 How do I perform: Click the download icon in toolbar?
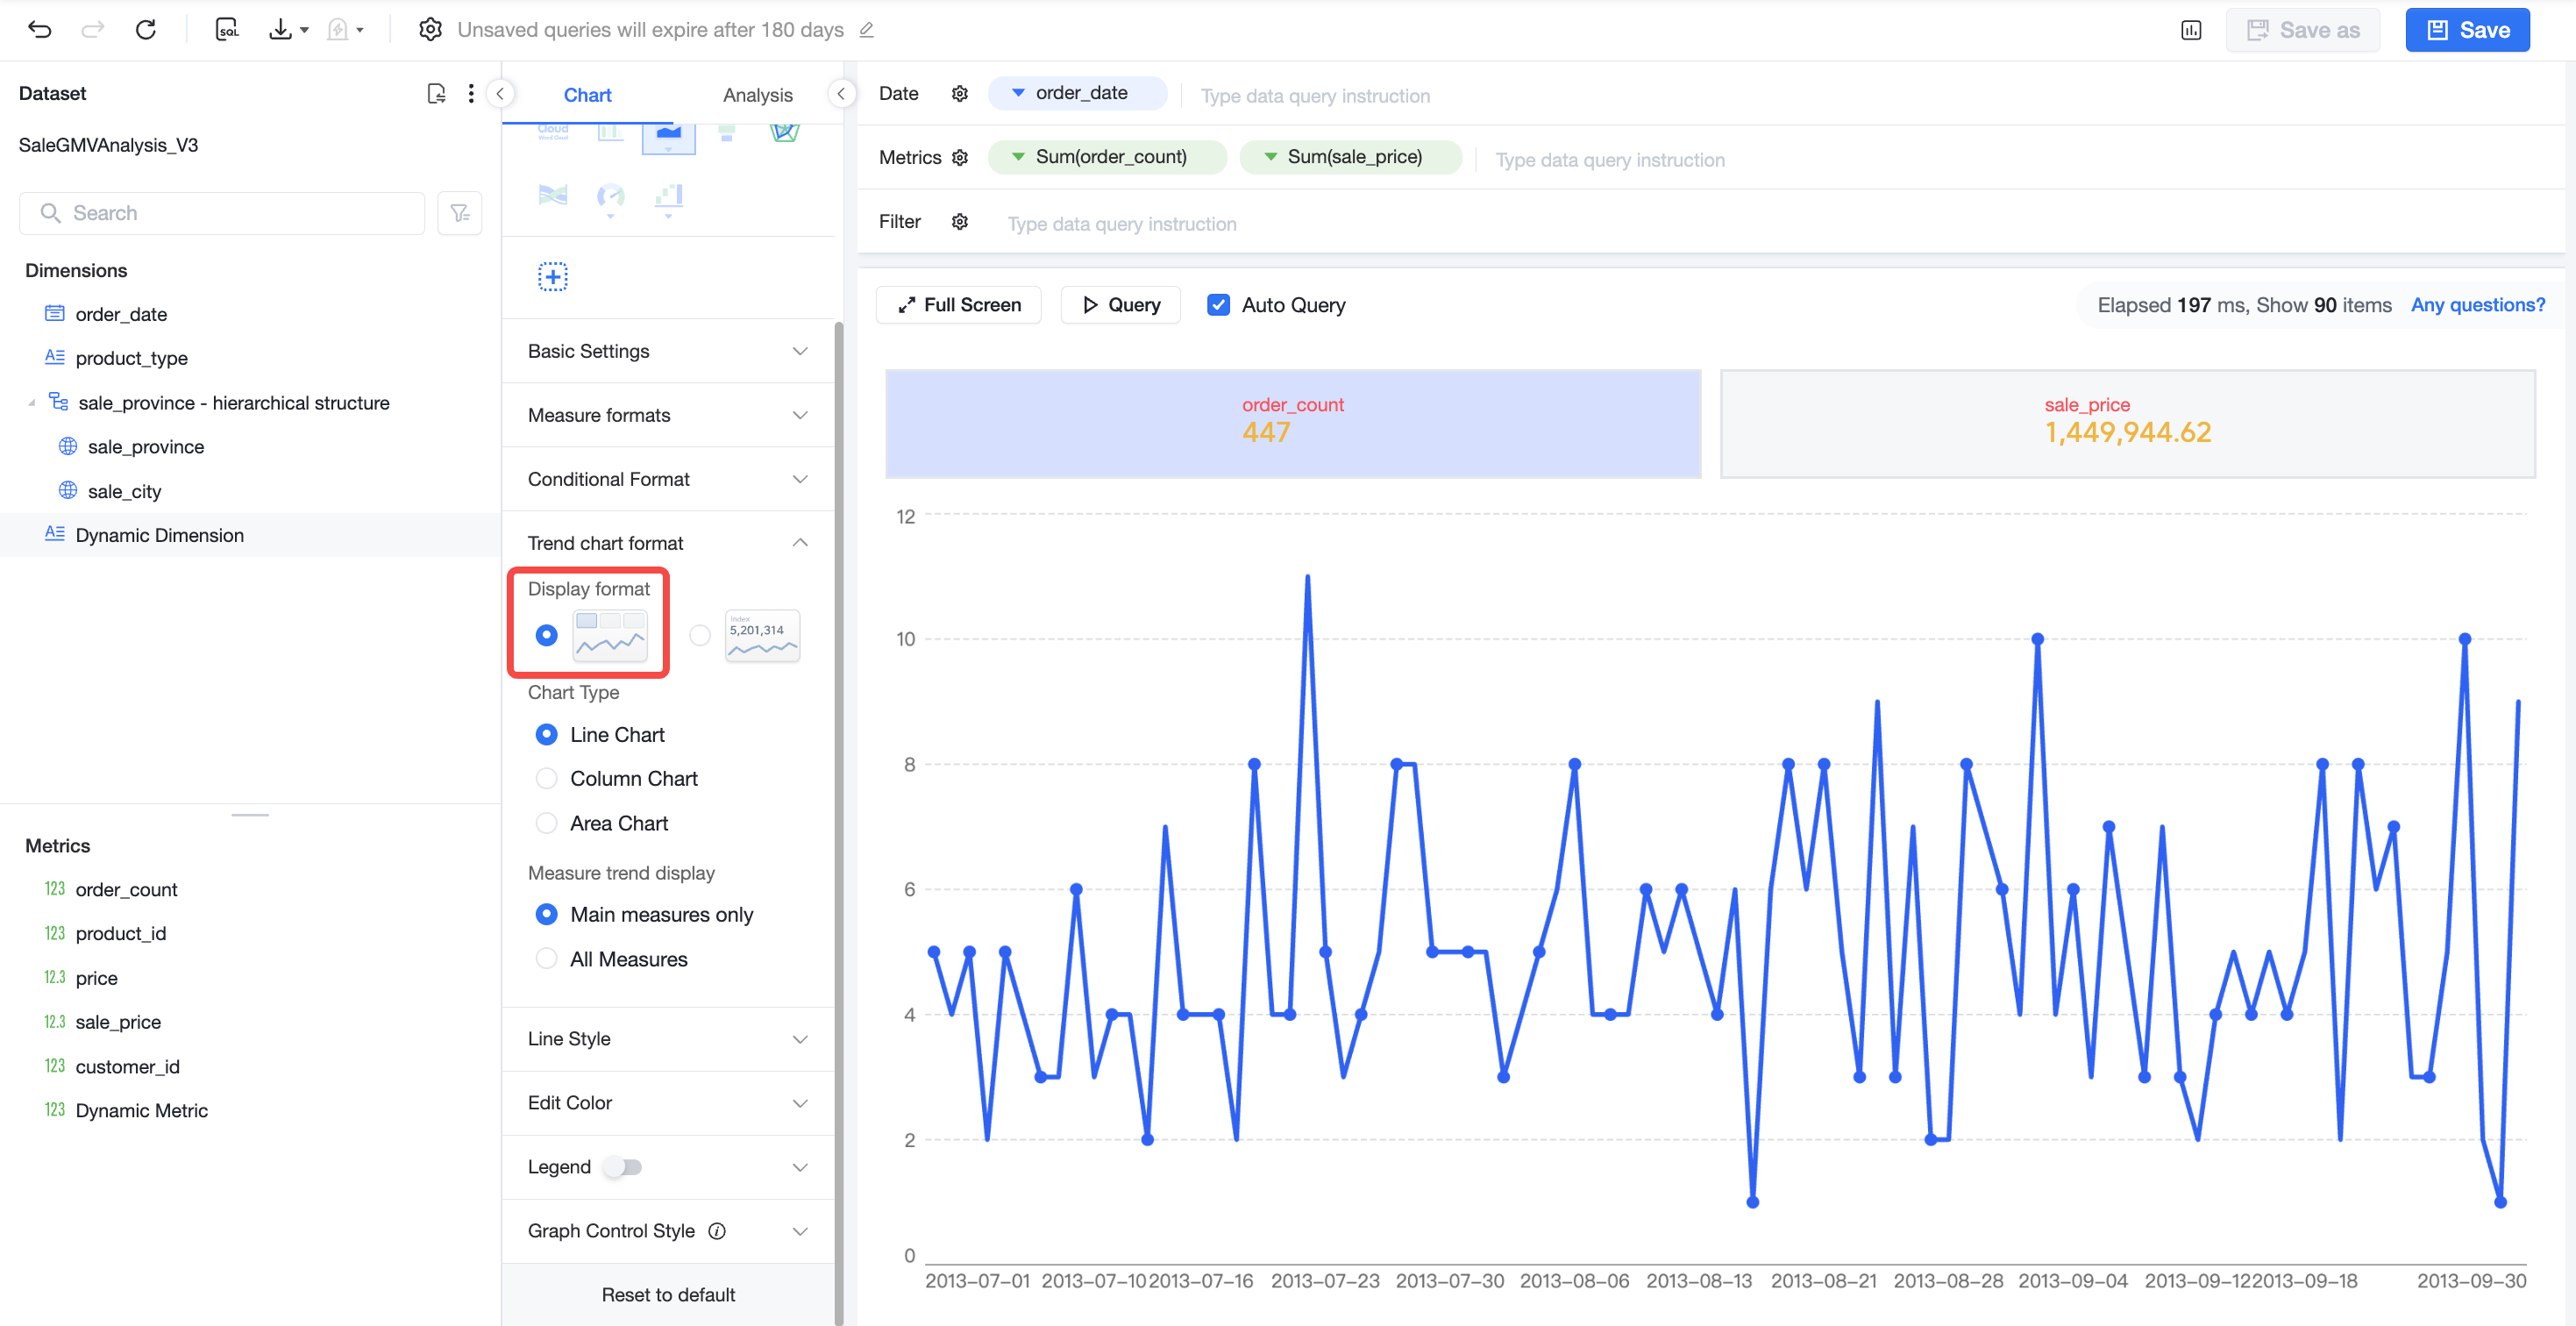click(281, 30)
